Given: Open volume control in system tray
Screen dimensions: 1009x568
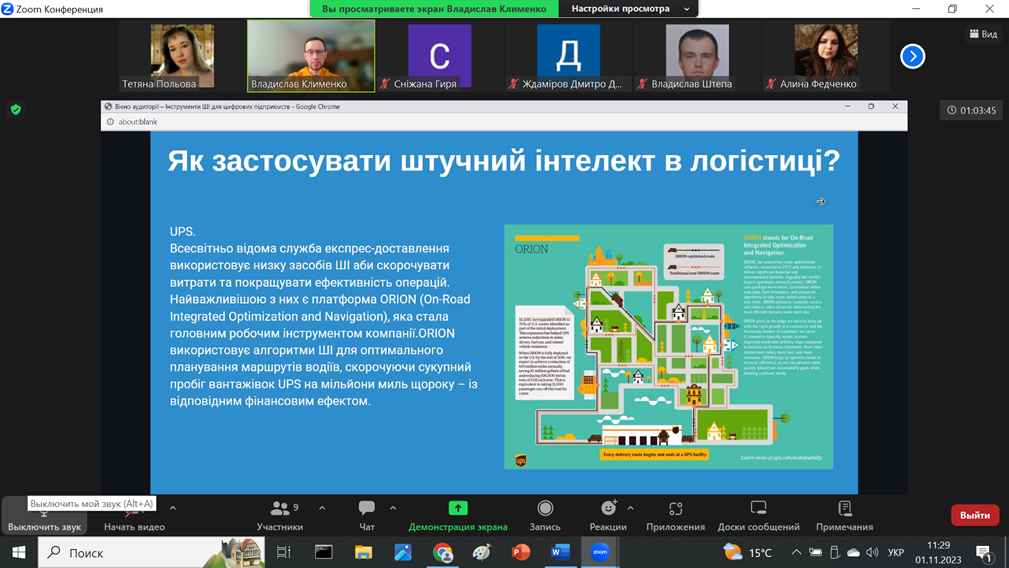Looking at the screenshot, I should point(872,553).
